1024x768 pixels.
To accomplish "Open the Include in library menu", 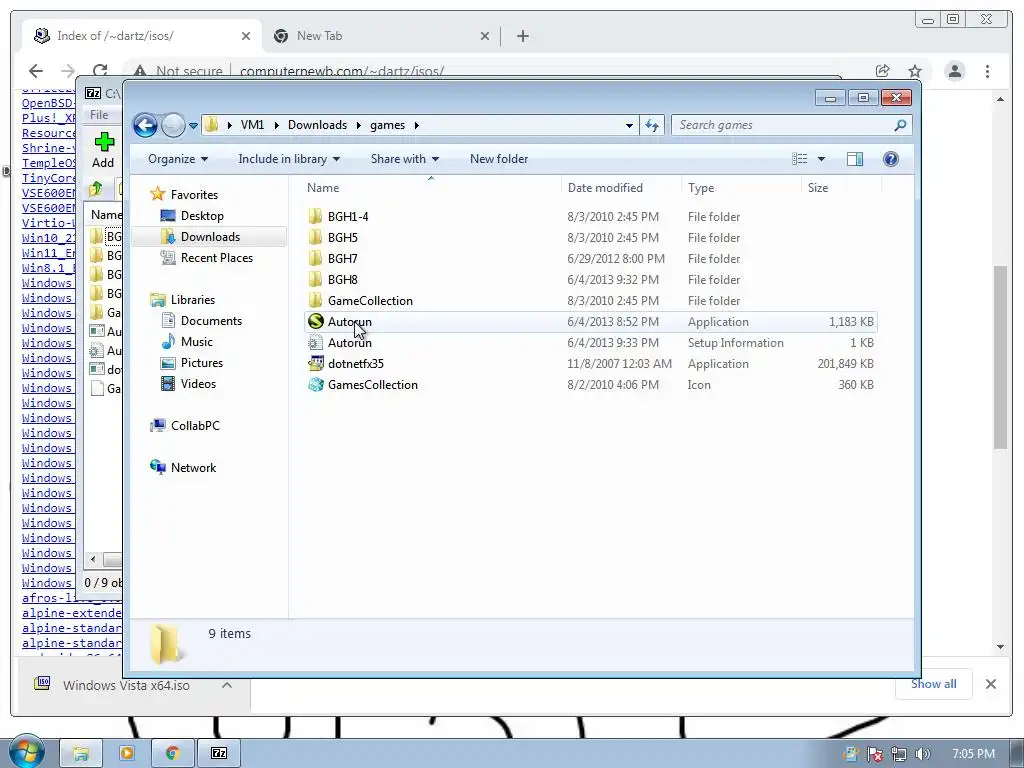I will pyautogui.click(x=289, y=159).
